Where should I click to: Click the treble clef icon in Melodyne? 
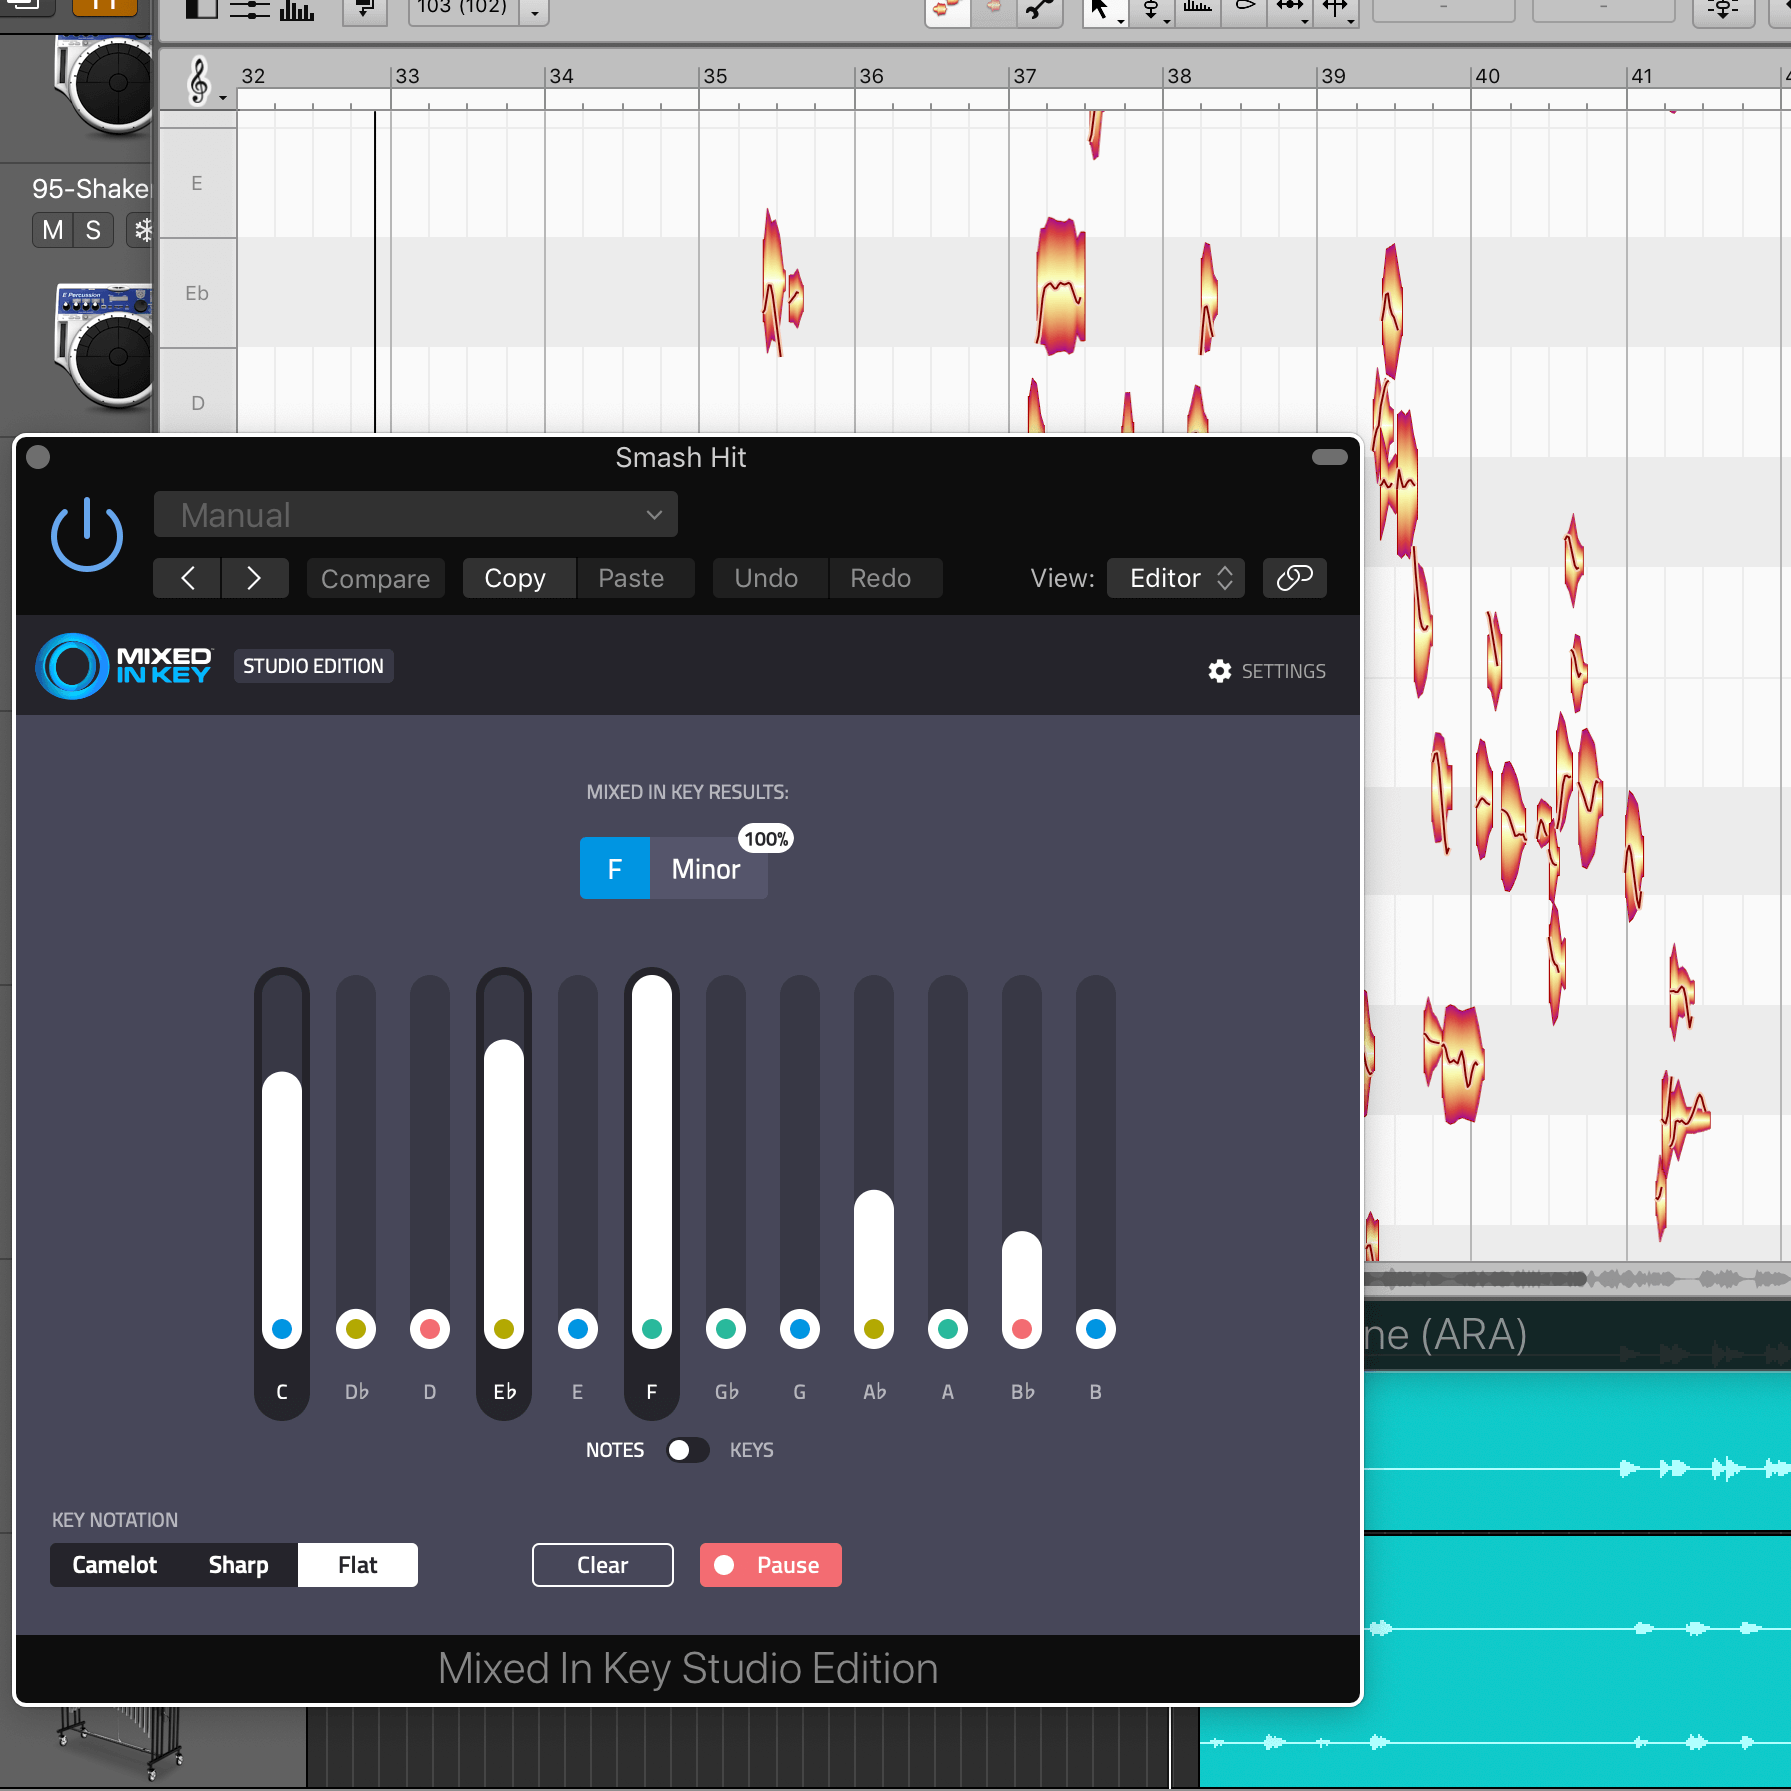click(200, 81)
